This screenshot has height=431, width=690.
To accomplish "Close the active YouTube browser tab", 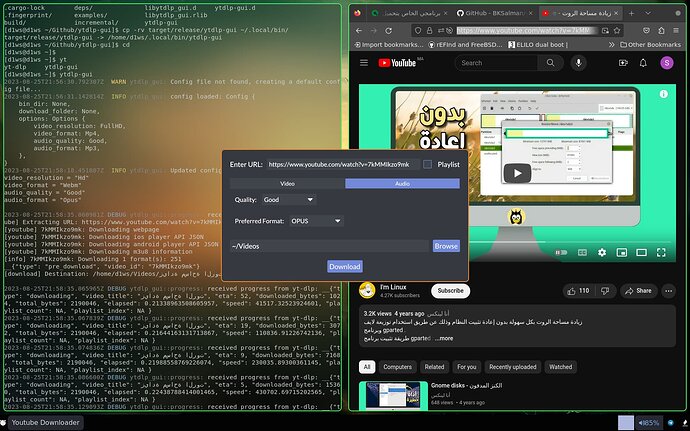I will tap(616, 13).
